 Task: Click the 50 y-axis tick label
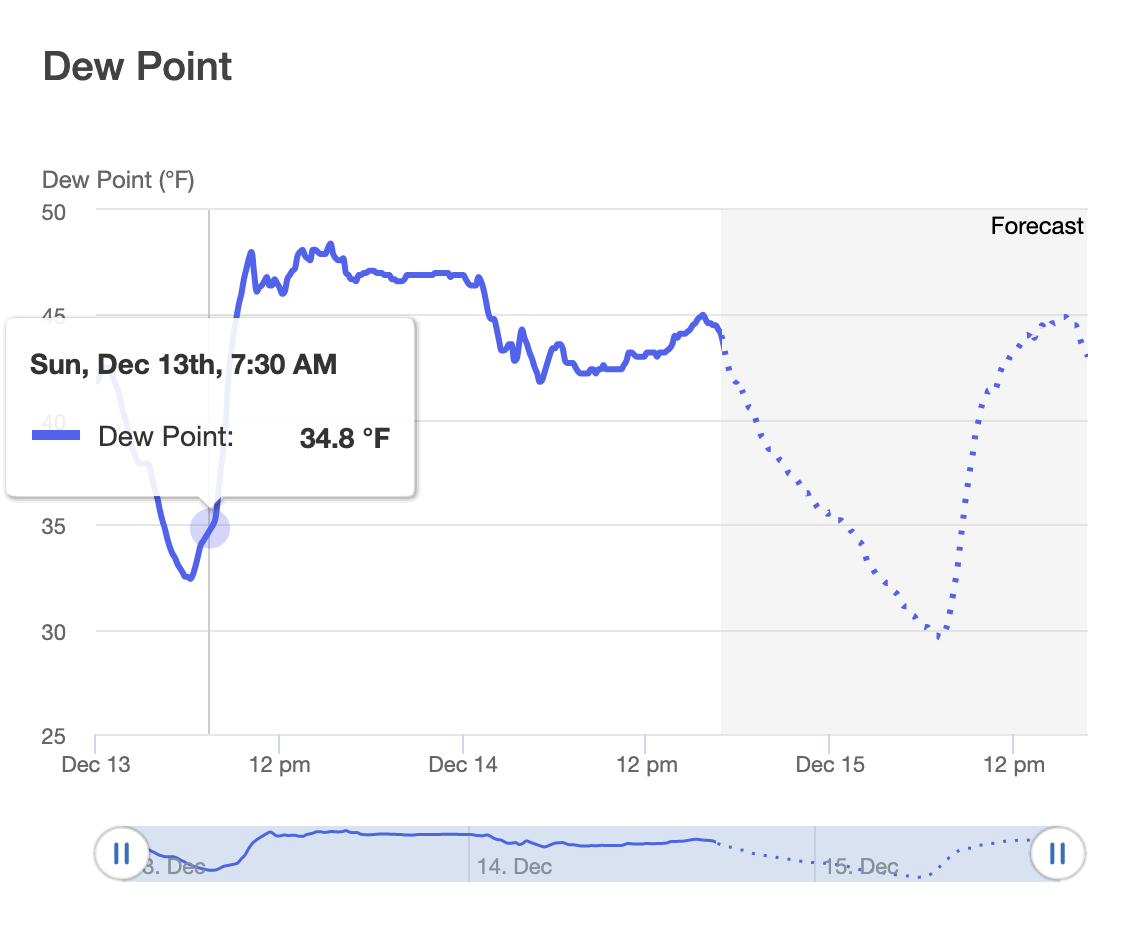coord(54,212)
